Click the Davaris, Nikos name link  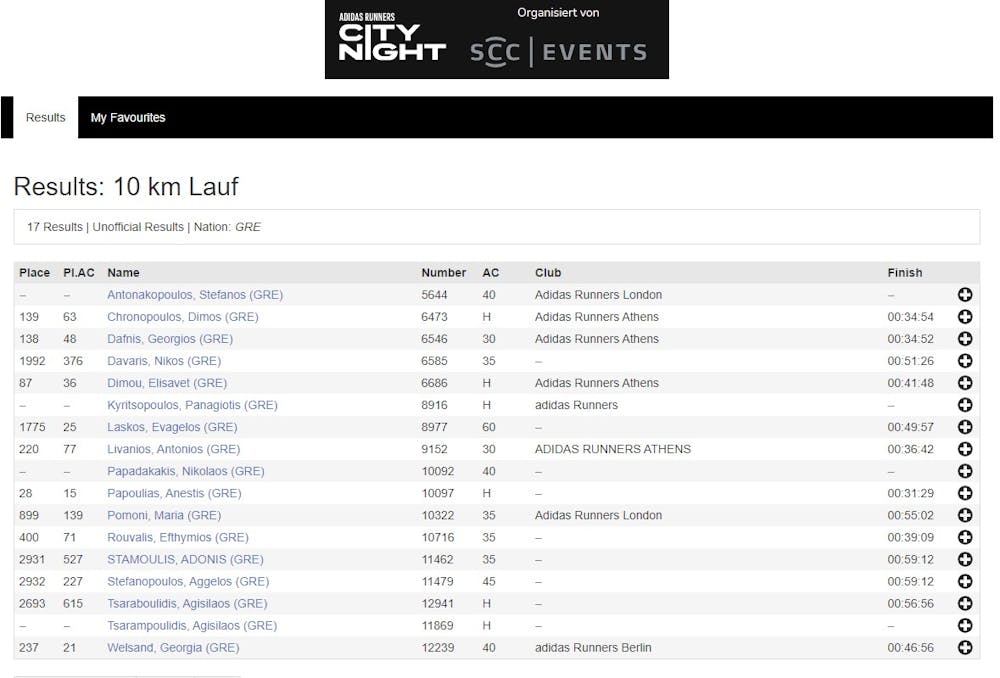[164, 361]
